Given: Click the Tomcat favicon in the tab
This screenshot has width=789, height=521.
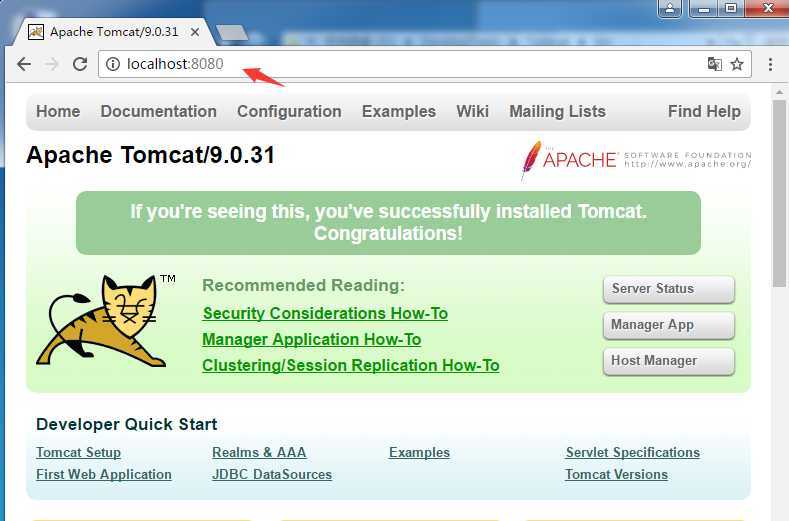Looking at the screenshot, I should coord(35,32).
